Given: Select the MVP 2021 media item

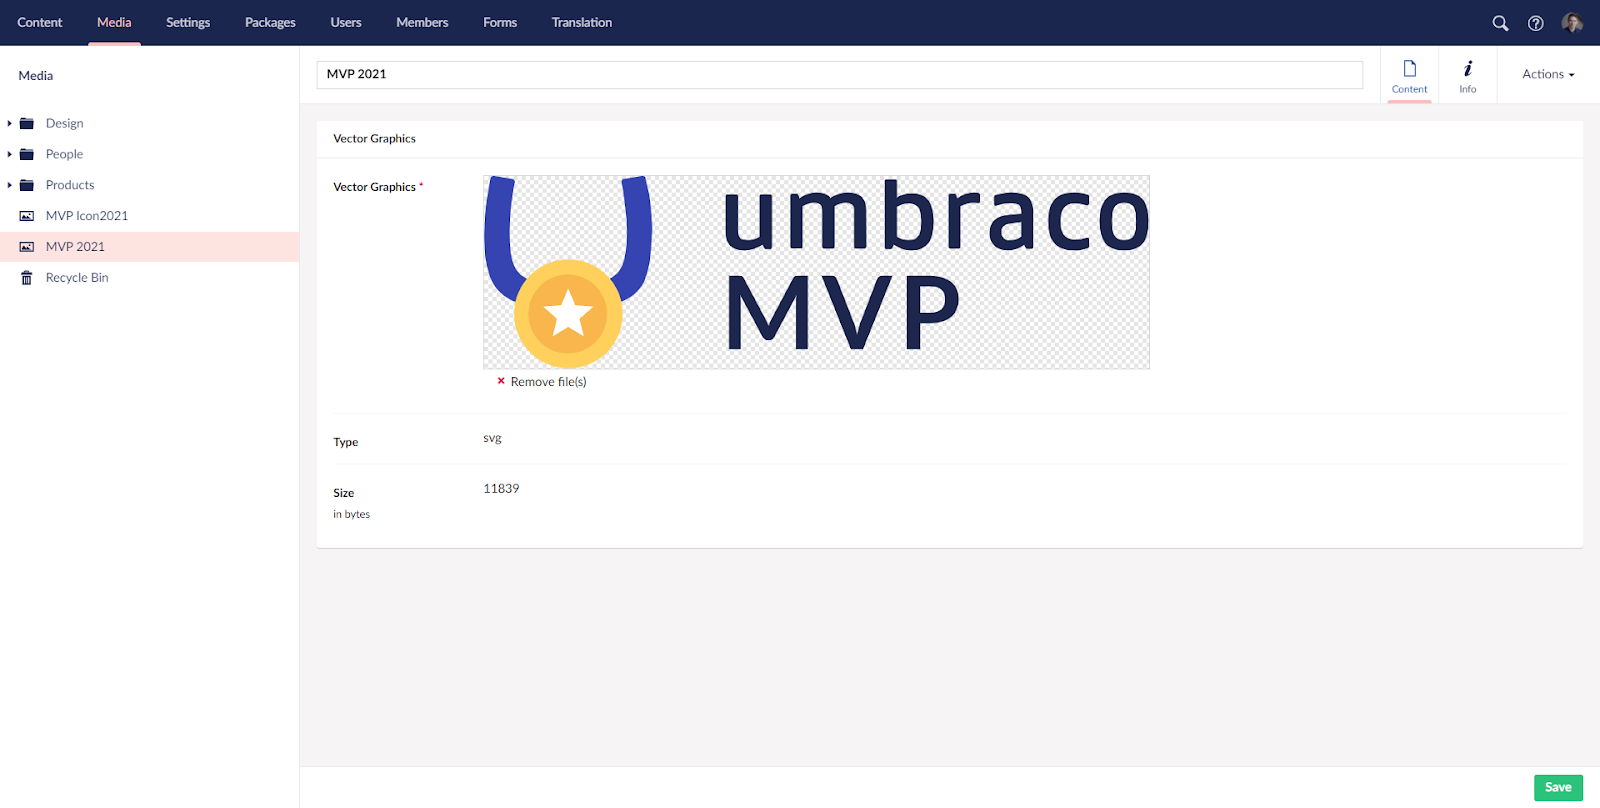Looking at the screenshot, I should point(150,247).
